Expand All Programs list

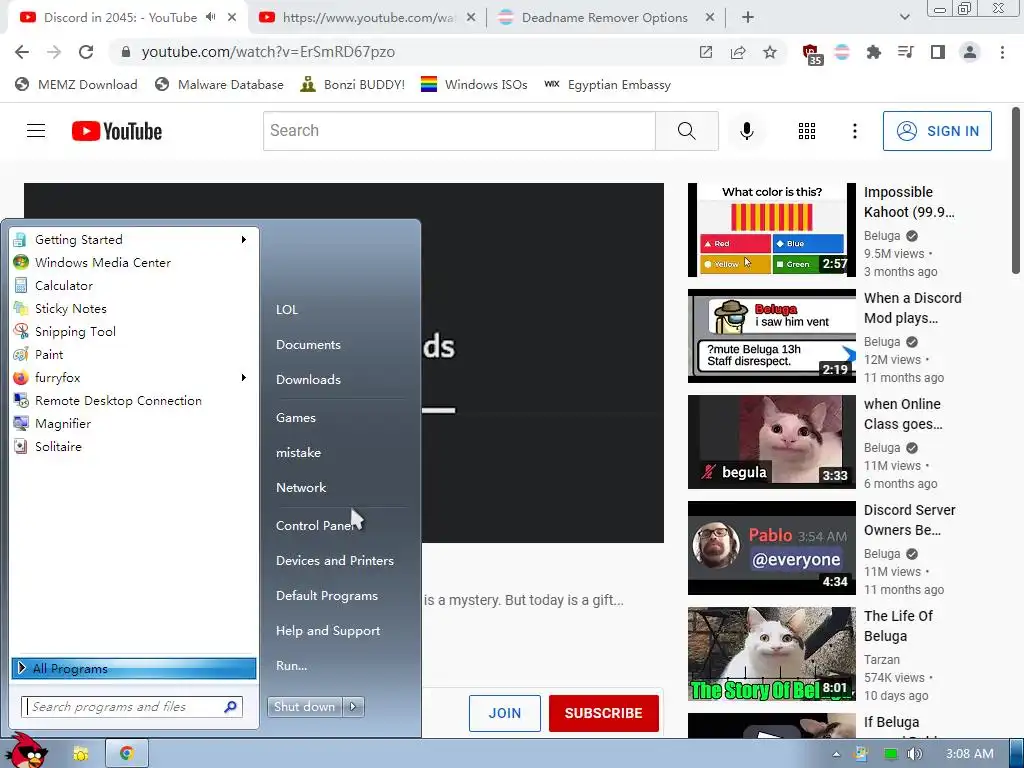click(134, 668)
